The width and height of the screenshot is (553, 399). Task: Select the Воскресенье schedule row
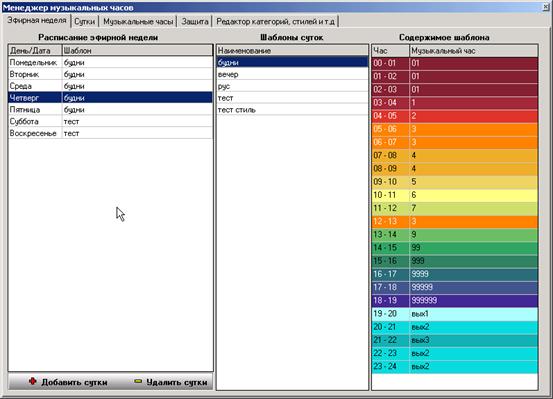pos(110,133)
